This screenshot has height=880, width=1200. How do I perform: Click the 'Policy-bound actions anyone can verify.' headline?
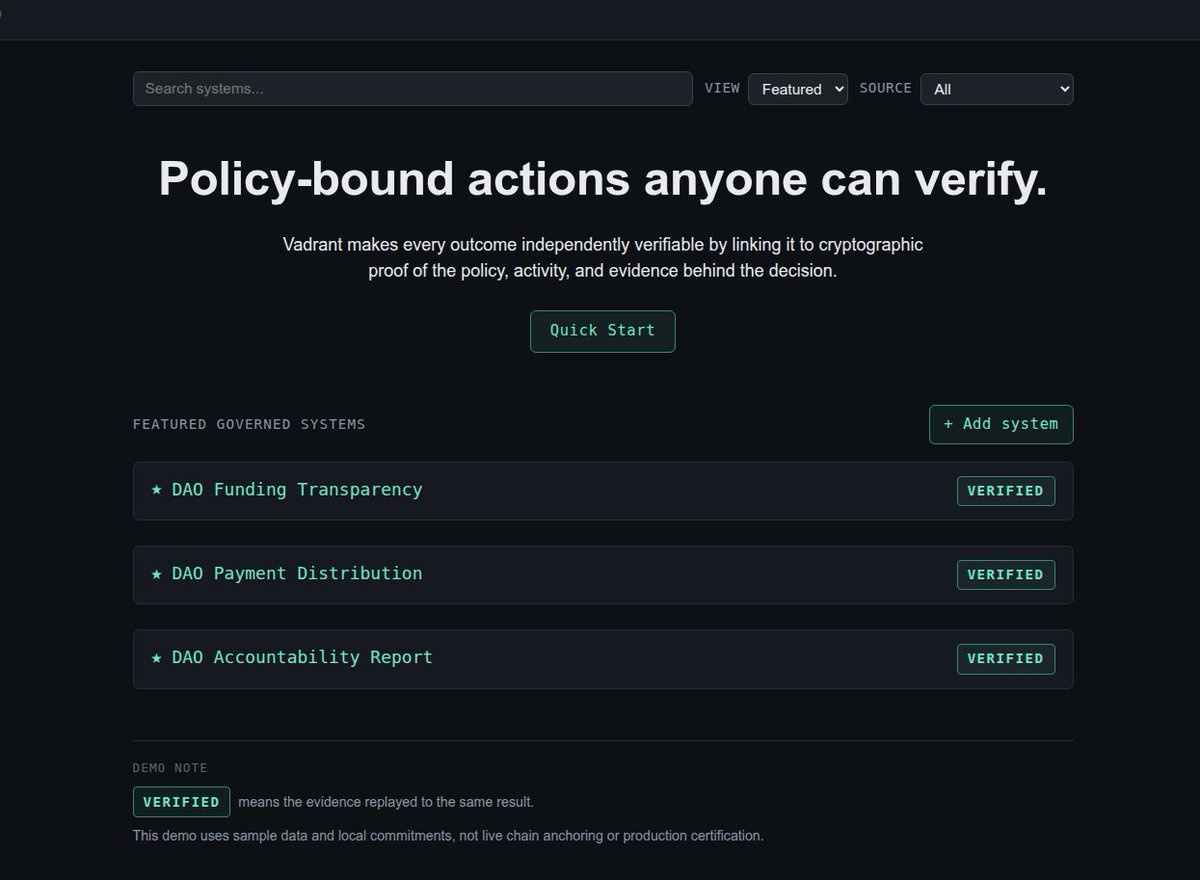(x=603, y=179)
